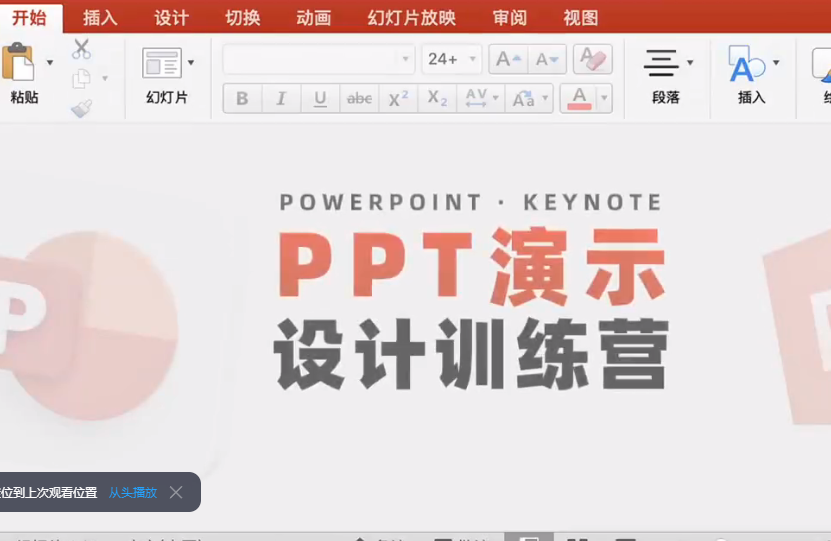Switch to the 开始 ribbon tab
The image size is (831, 541).
click(x=30, y=17)
